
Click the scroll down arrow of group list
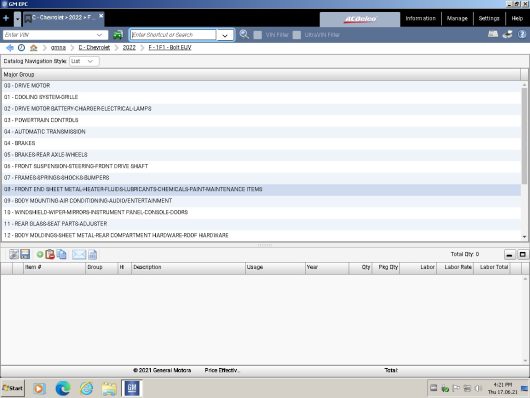(x=524, y=237)
